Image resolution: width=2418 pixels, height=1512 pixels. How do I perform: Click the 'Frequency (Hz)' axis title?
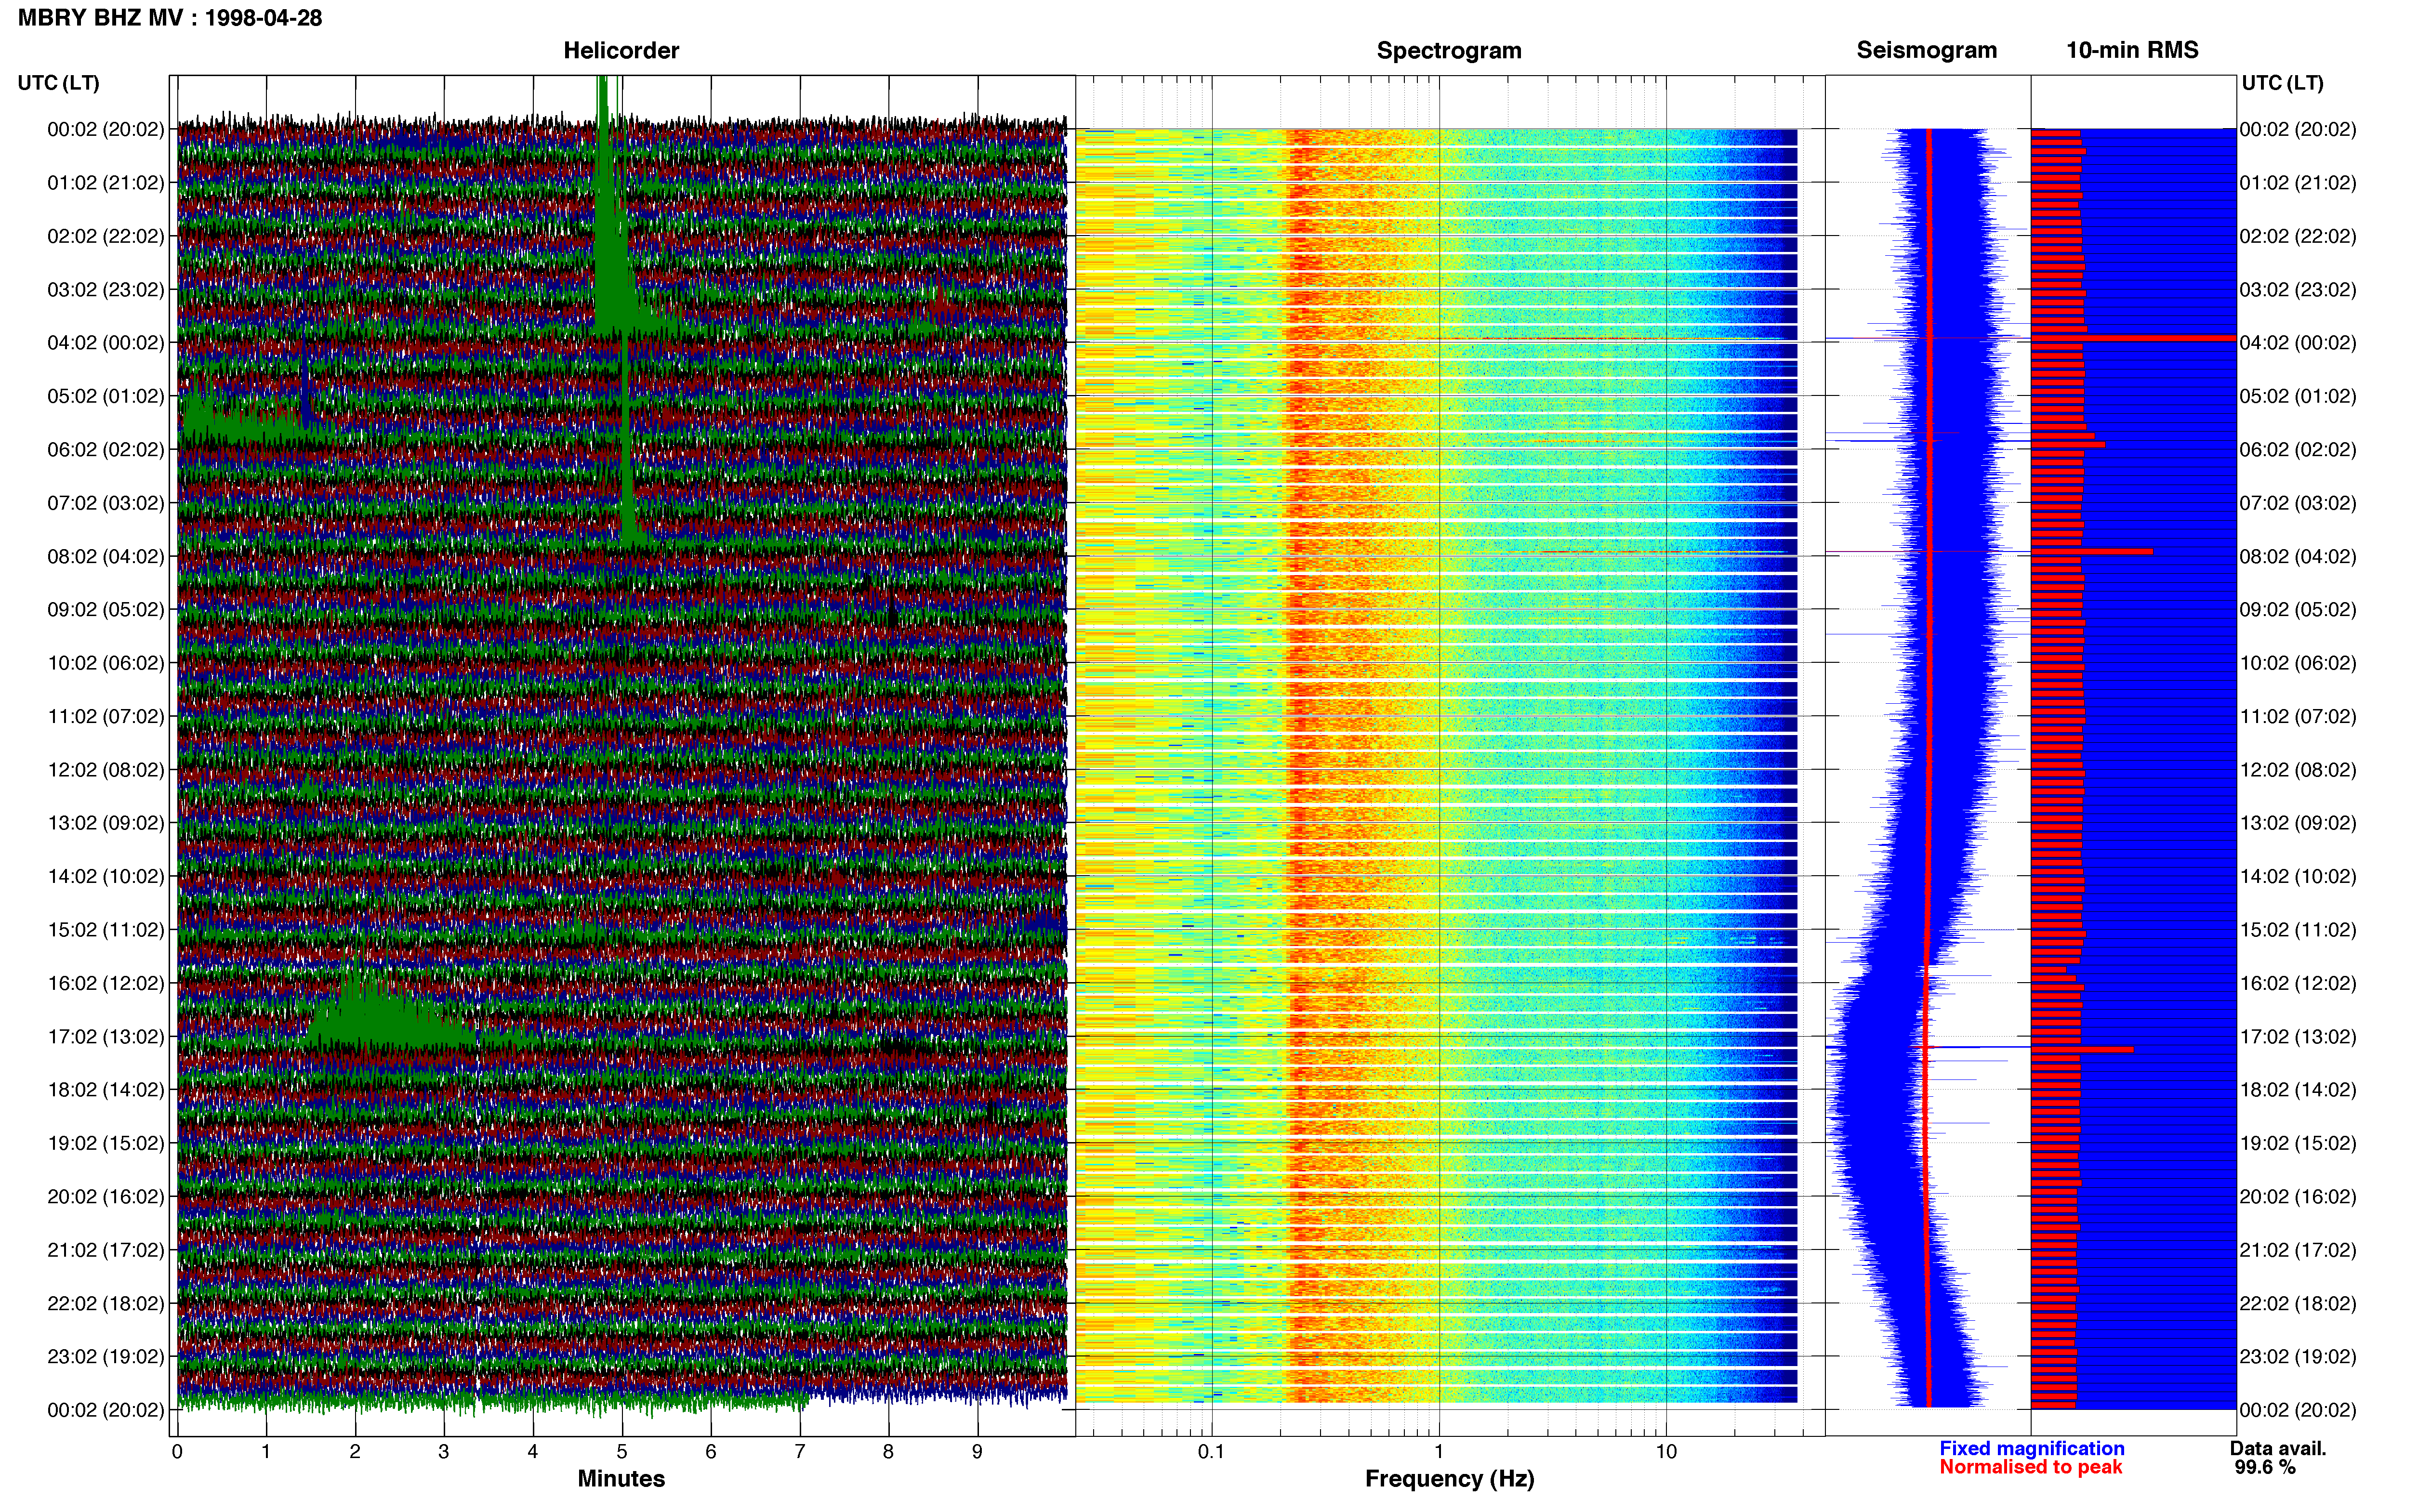tap(1449, 1479)
